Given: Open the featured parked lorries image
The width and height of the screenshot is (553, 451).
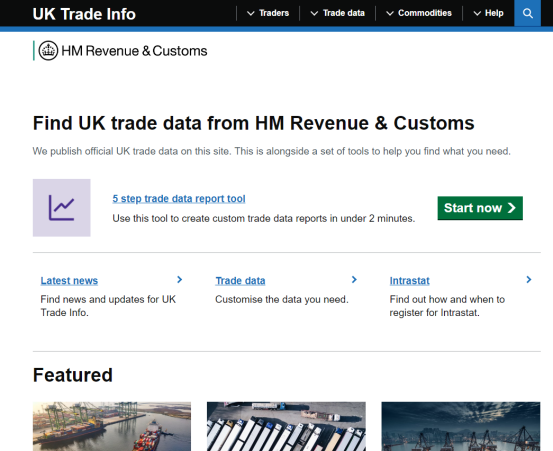Looking at the screenshot, I should [x=286, y=426].
